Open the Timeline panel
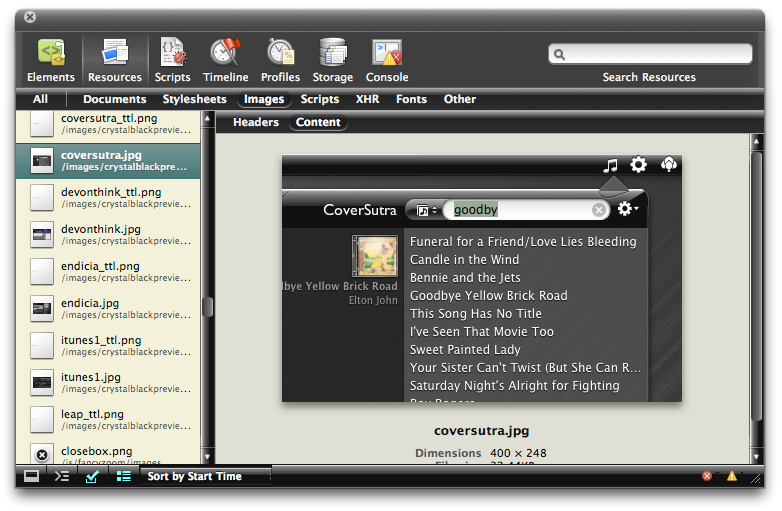 pos(225,60)
